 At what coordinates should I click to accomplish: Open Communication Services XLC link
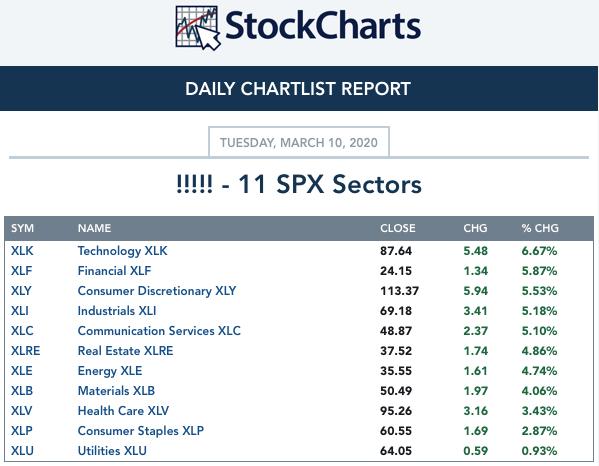click(x=159, y=331)
